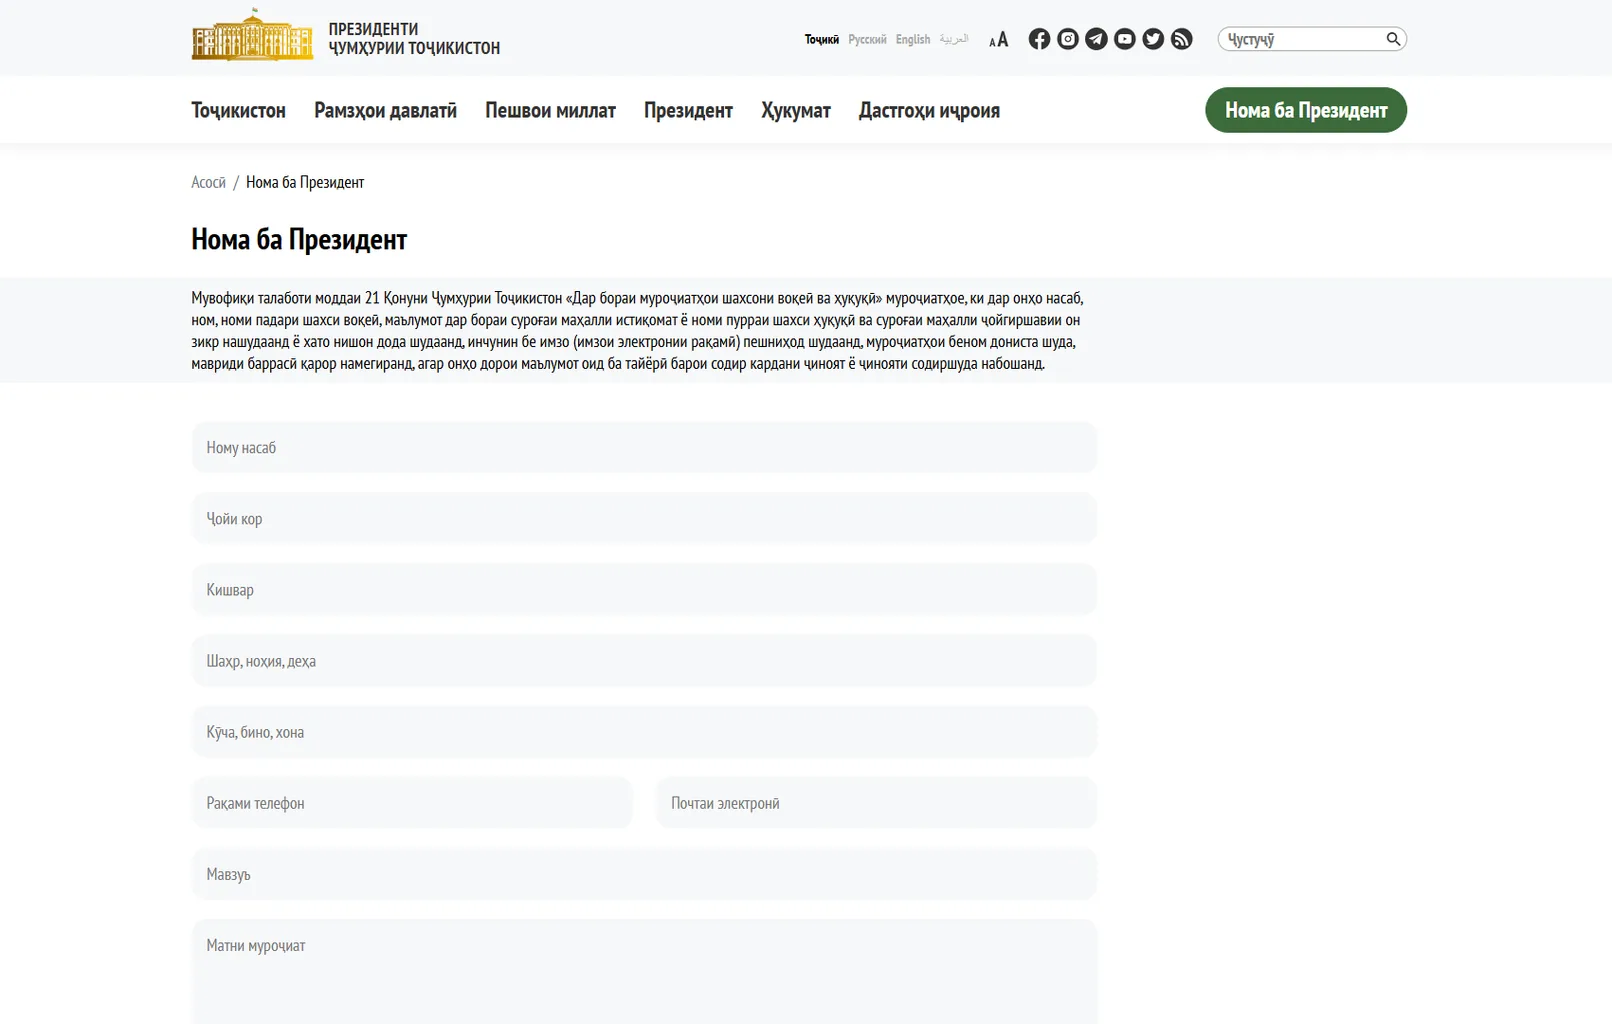Image resolution: width=1612 pixels, height=1024 pixels.
Task: Click the green Нома ба Президент button
Action: click(x=1306, y=110)
